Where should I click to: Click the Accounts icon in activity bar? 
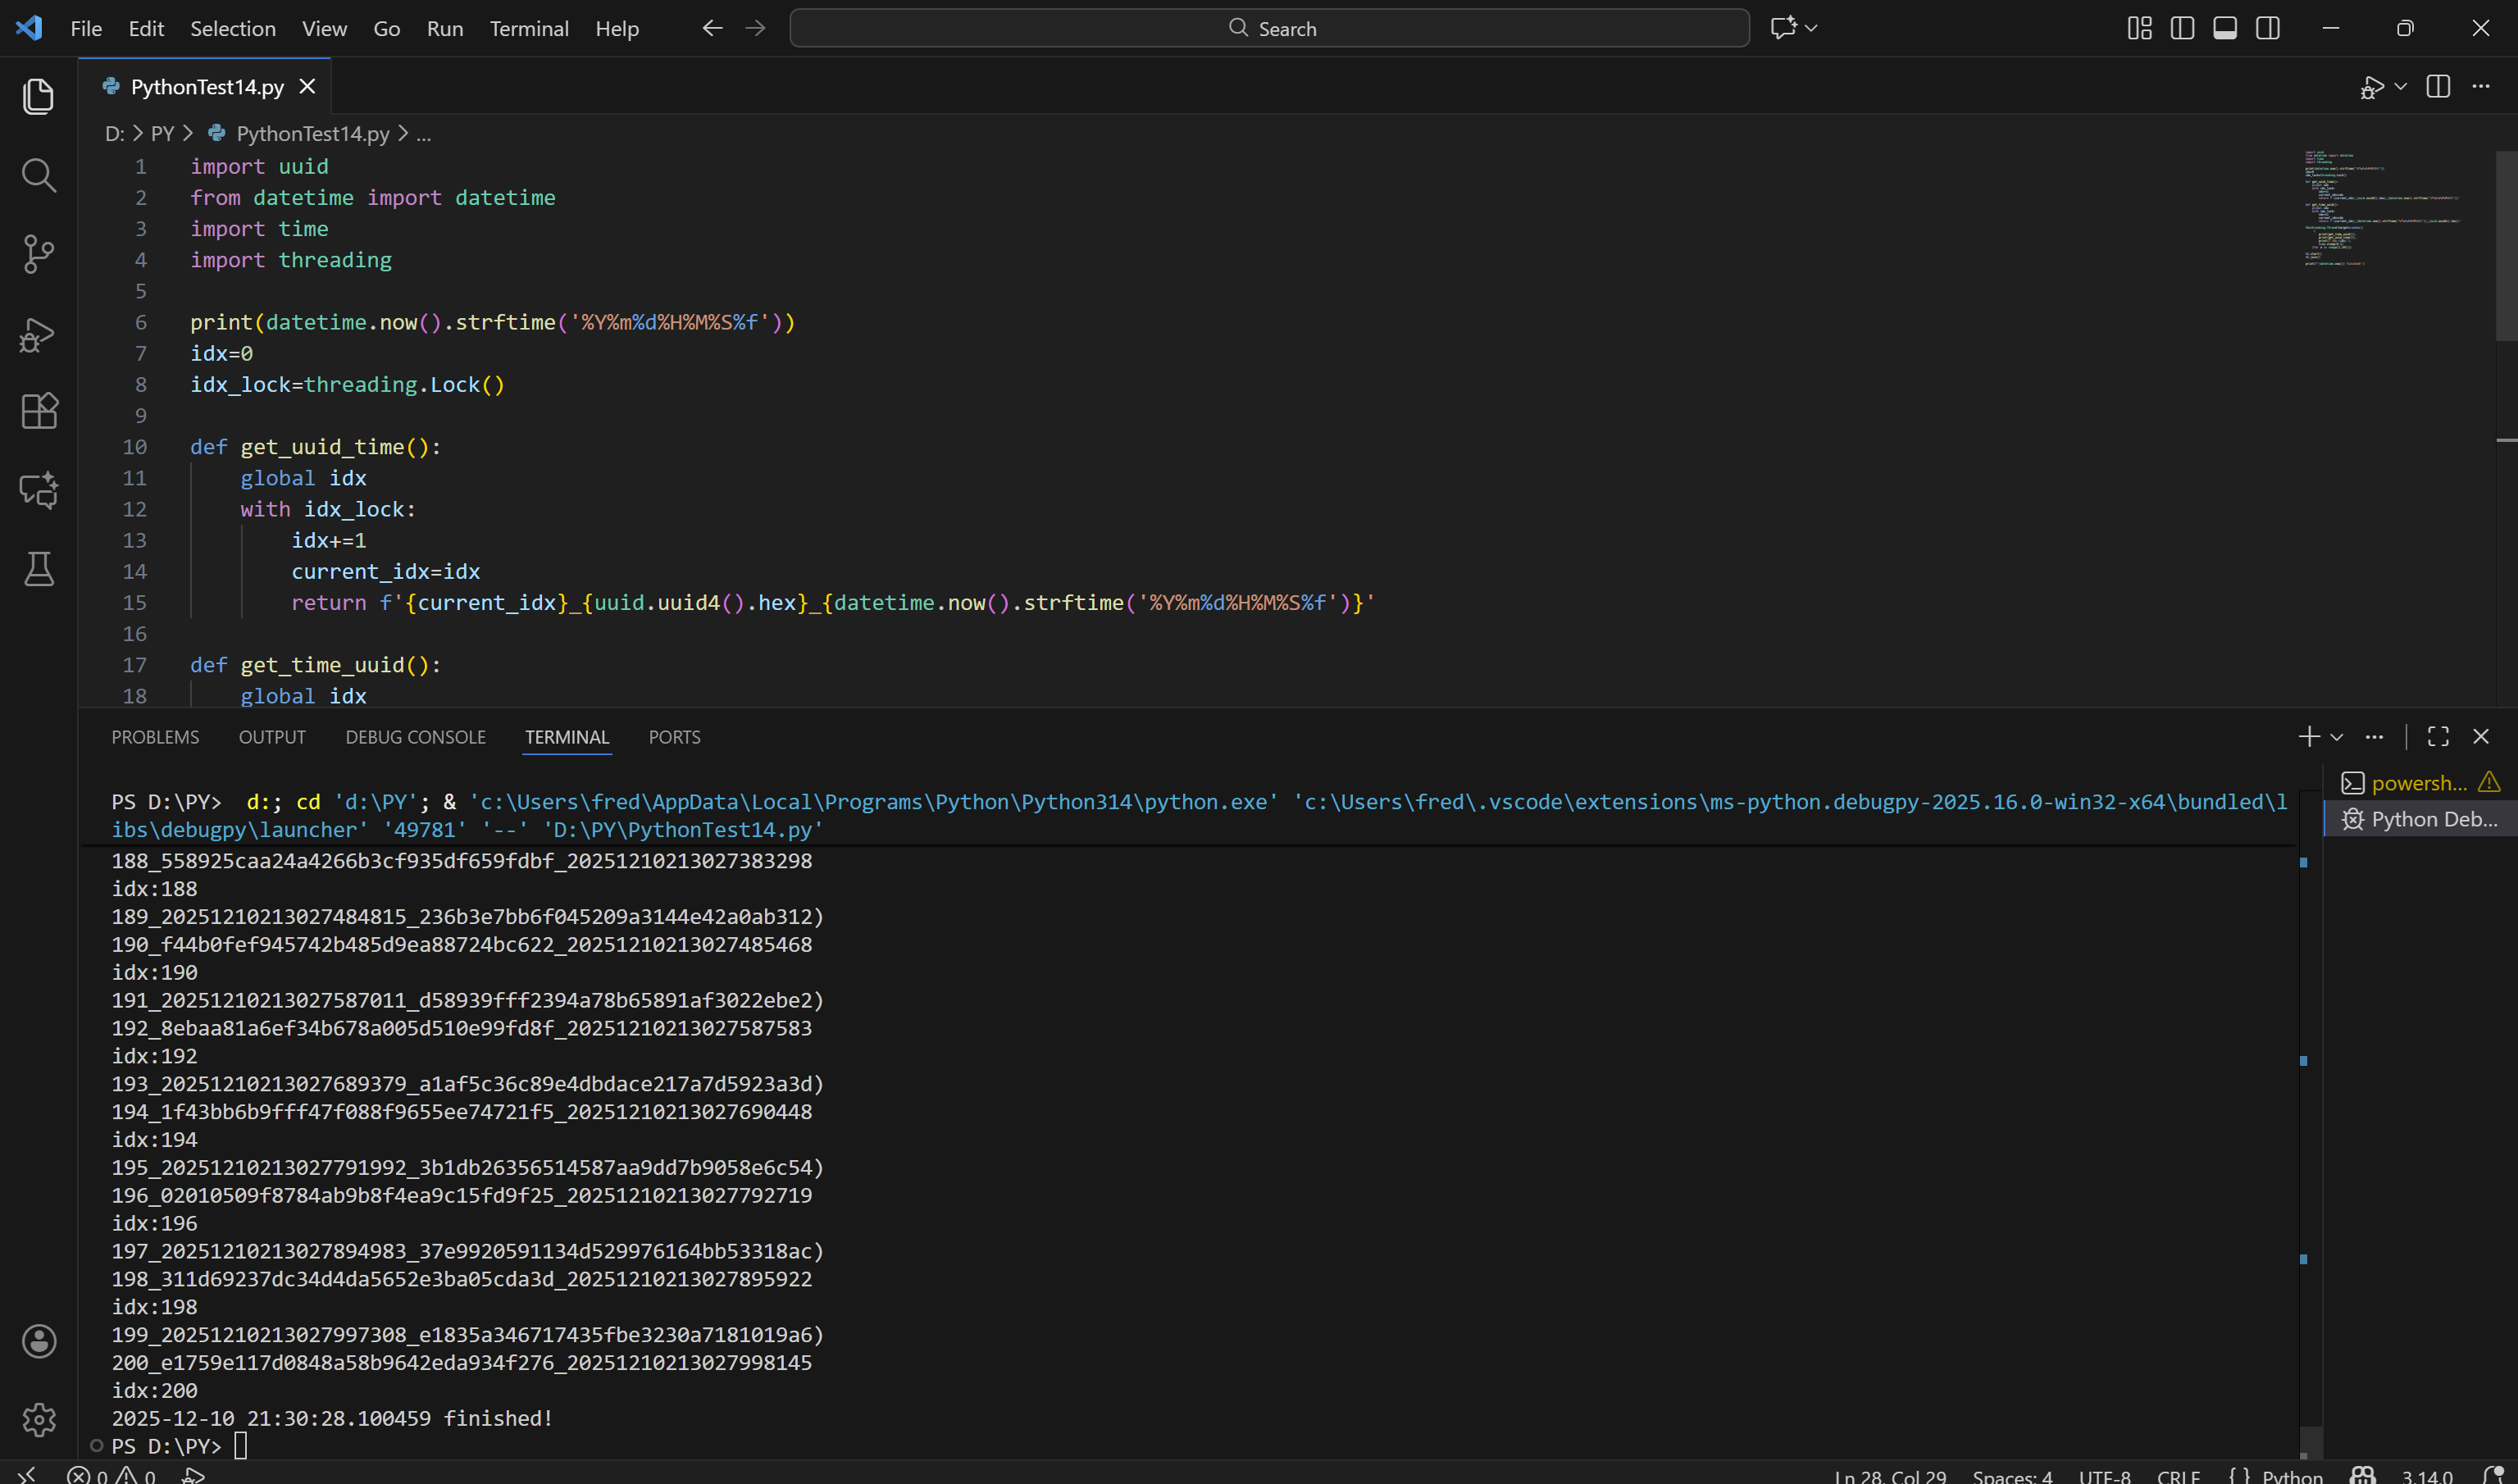38,1341
